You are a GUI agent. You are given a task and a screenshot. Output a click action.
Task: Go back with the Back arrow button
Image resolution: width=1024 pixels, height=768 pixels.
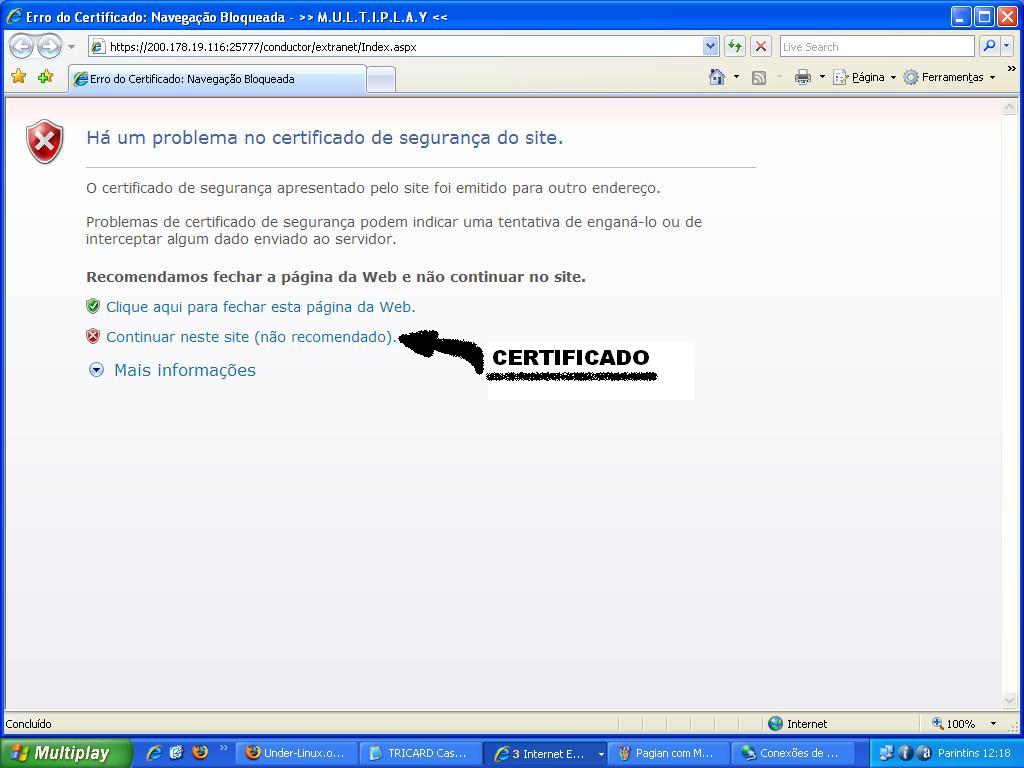click(21, 46)
